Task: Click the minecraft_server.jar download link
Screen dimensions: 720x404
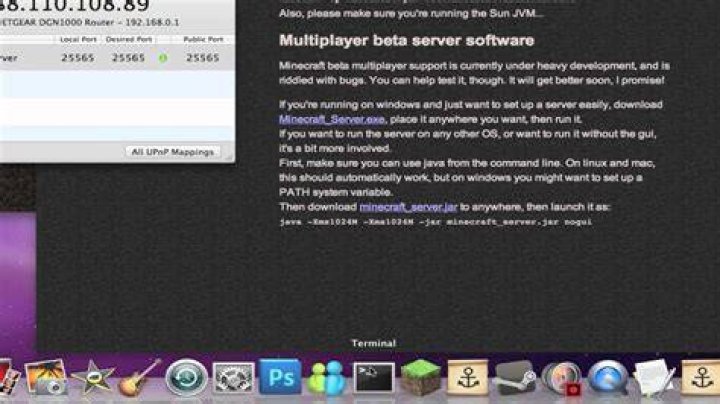Action: coord(408,207)
